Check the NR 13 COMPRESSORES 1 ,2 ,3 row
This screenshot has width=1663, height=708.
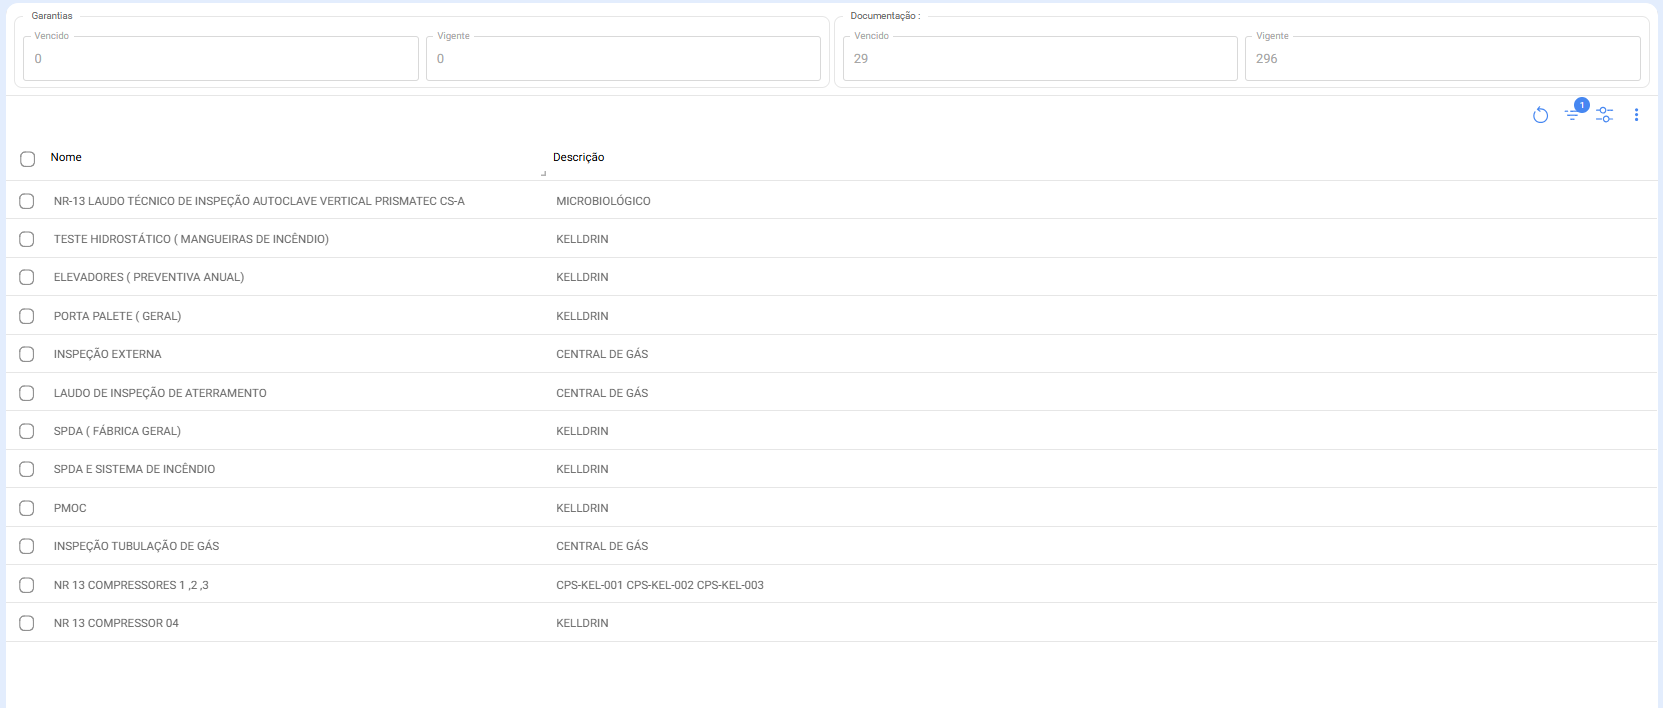coord(27,585)
